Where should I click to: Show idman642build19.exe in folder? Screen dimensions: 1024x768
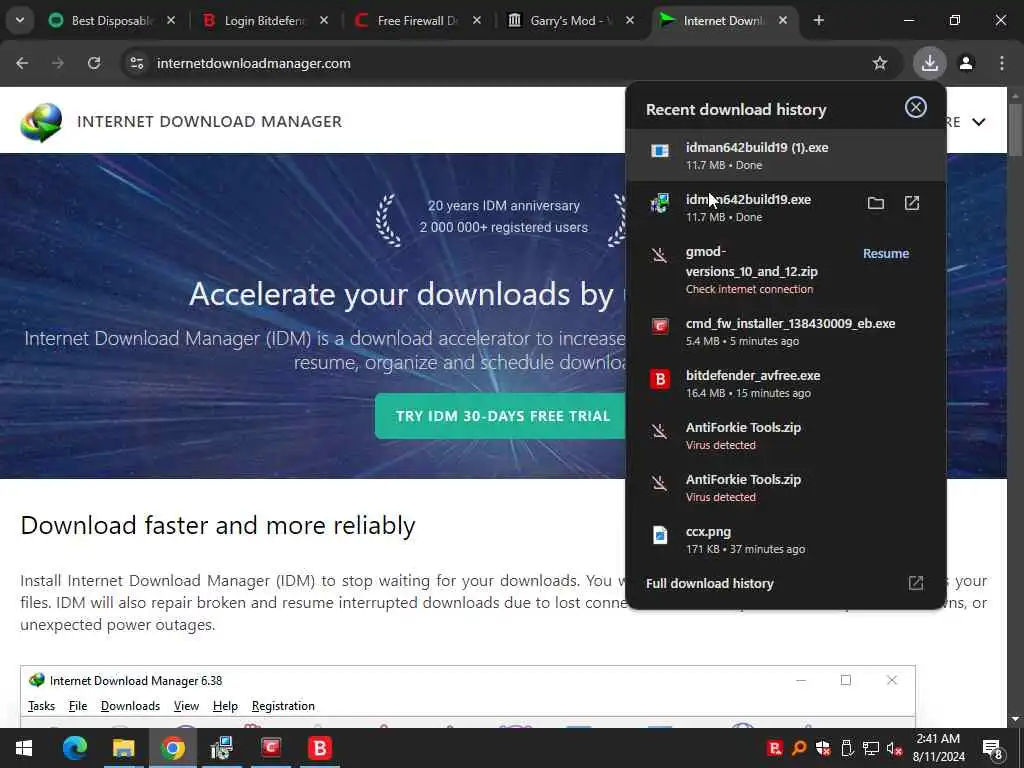(876, 203)
